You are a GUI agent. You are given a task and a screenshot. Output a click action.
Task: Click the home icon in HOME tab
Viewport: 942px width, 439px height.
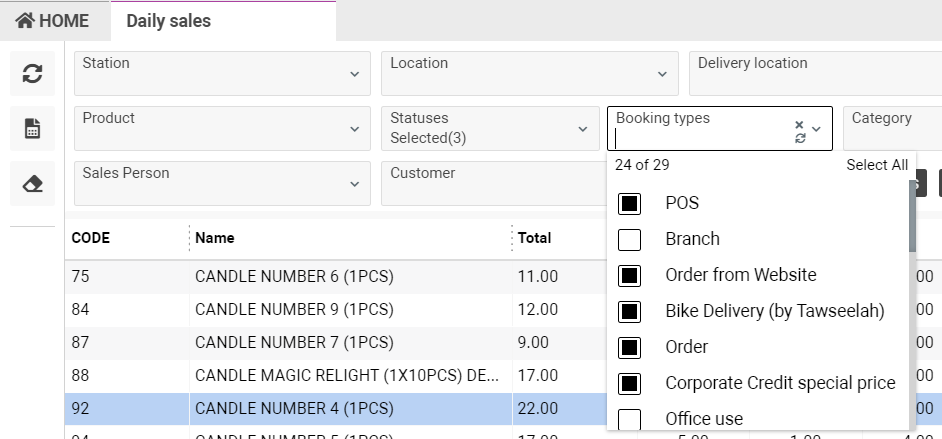(25, 21)
